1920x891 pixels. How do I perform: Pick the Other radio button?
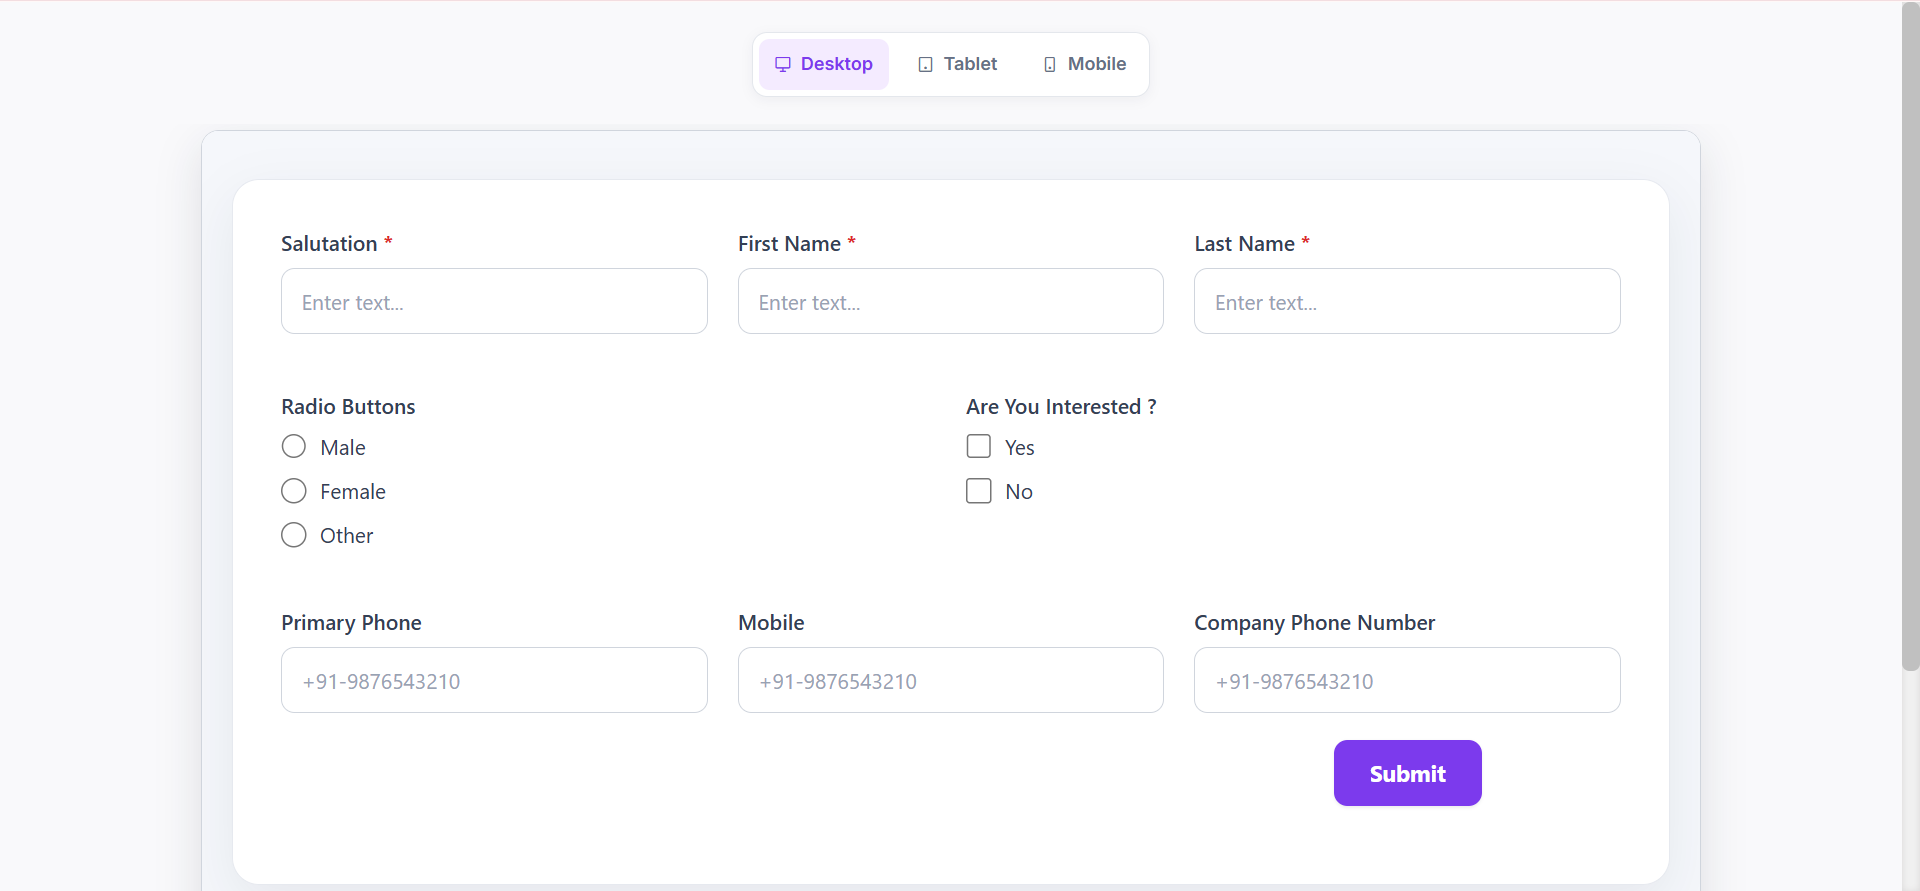pos(294,535)
